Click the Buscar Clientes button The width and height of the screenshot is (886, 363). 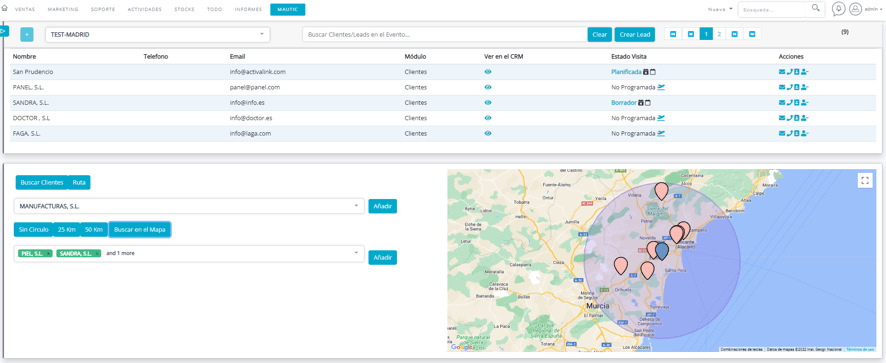point(42,183)
